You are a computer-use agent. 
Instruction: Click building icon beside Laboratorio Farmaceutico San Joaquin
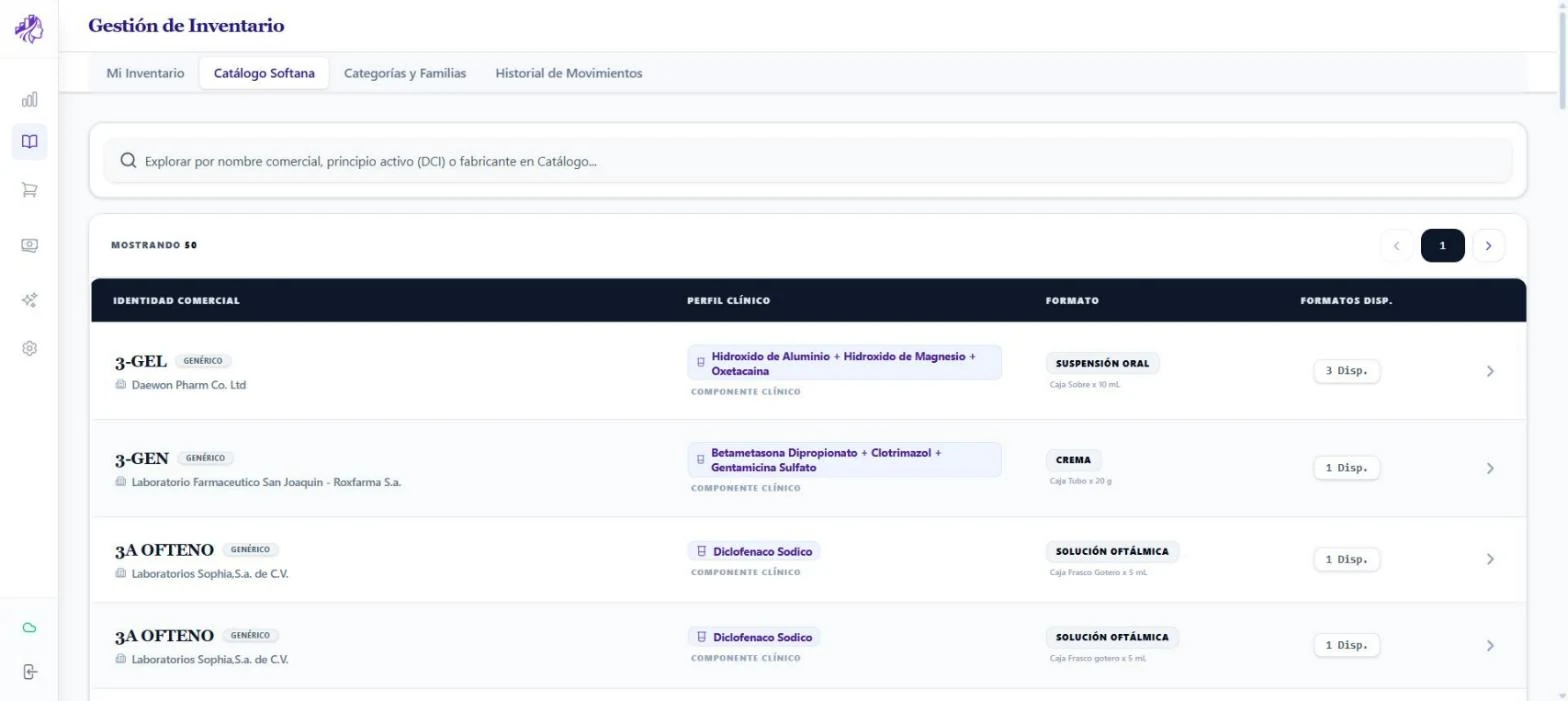121,482
